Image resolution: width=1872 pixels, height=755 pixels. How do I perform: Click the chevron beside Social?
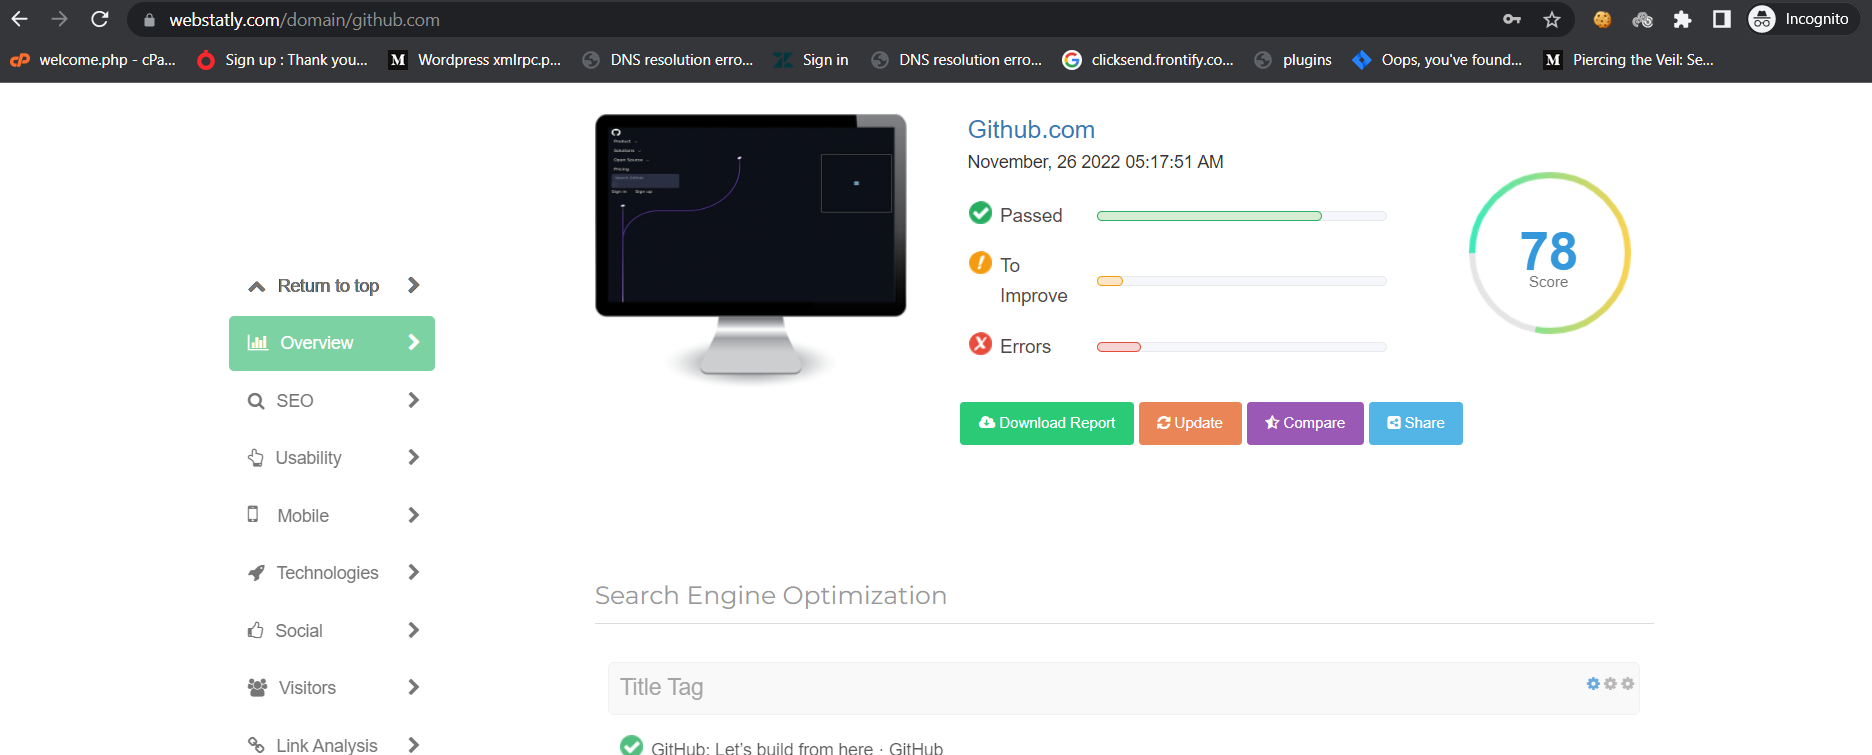[x=414, y=630]
